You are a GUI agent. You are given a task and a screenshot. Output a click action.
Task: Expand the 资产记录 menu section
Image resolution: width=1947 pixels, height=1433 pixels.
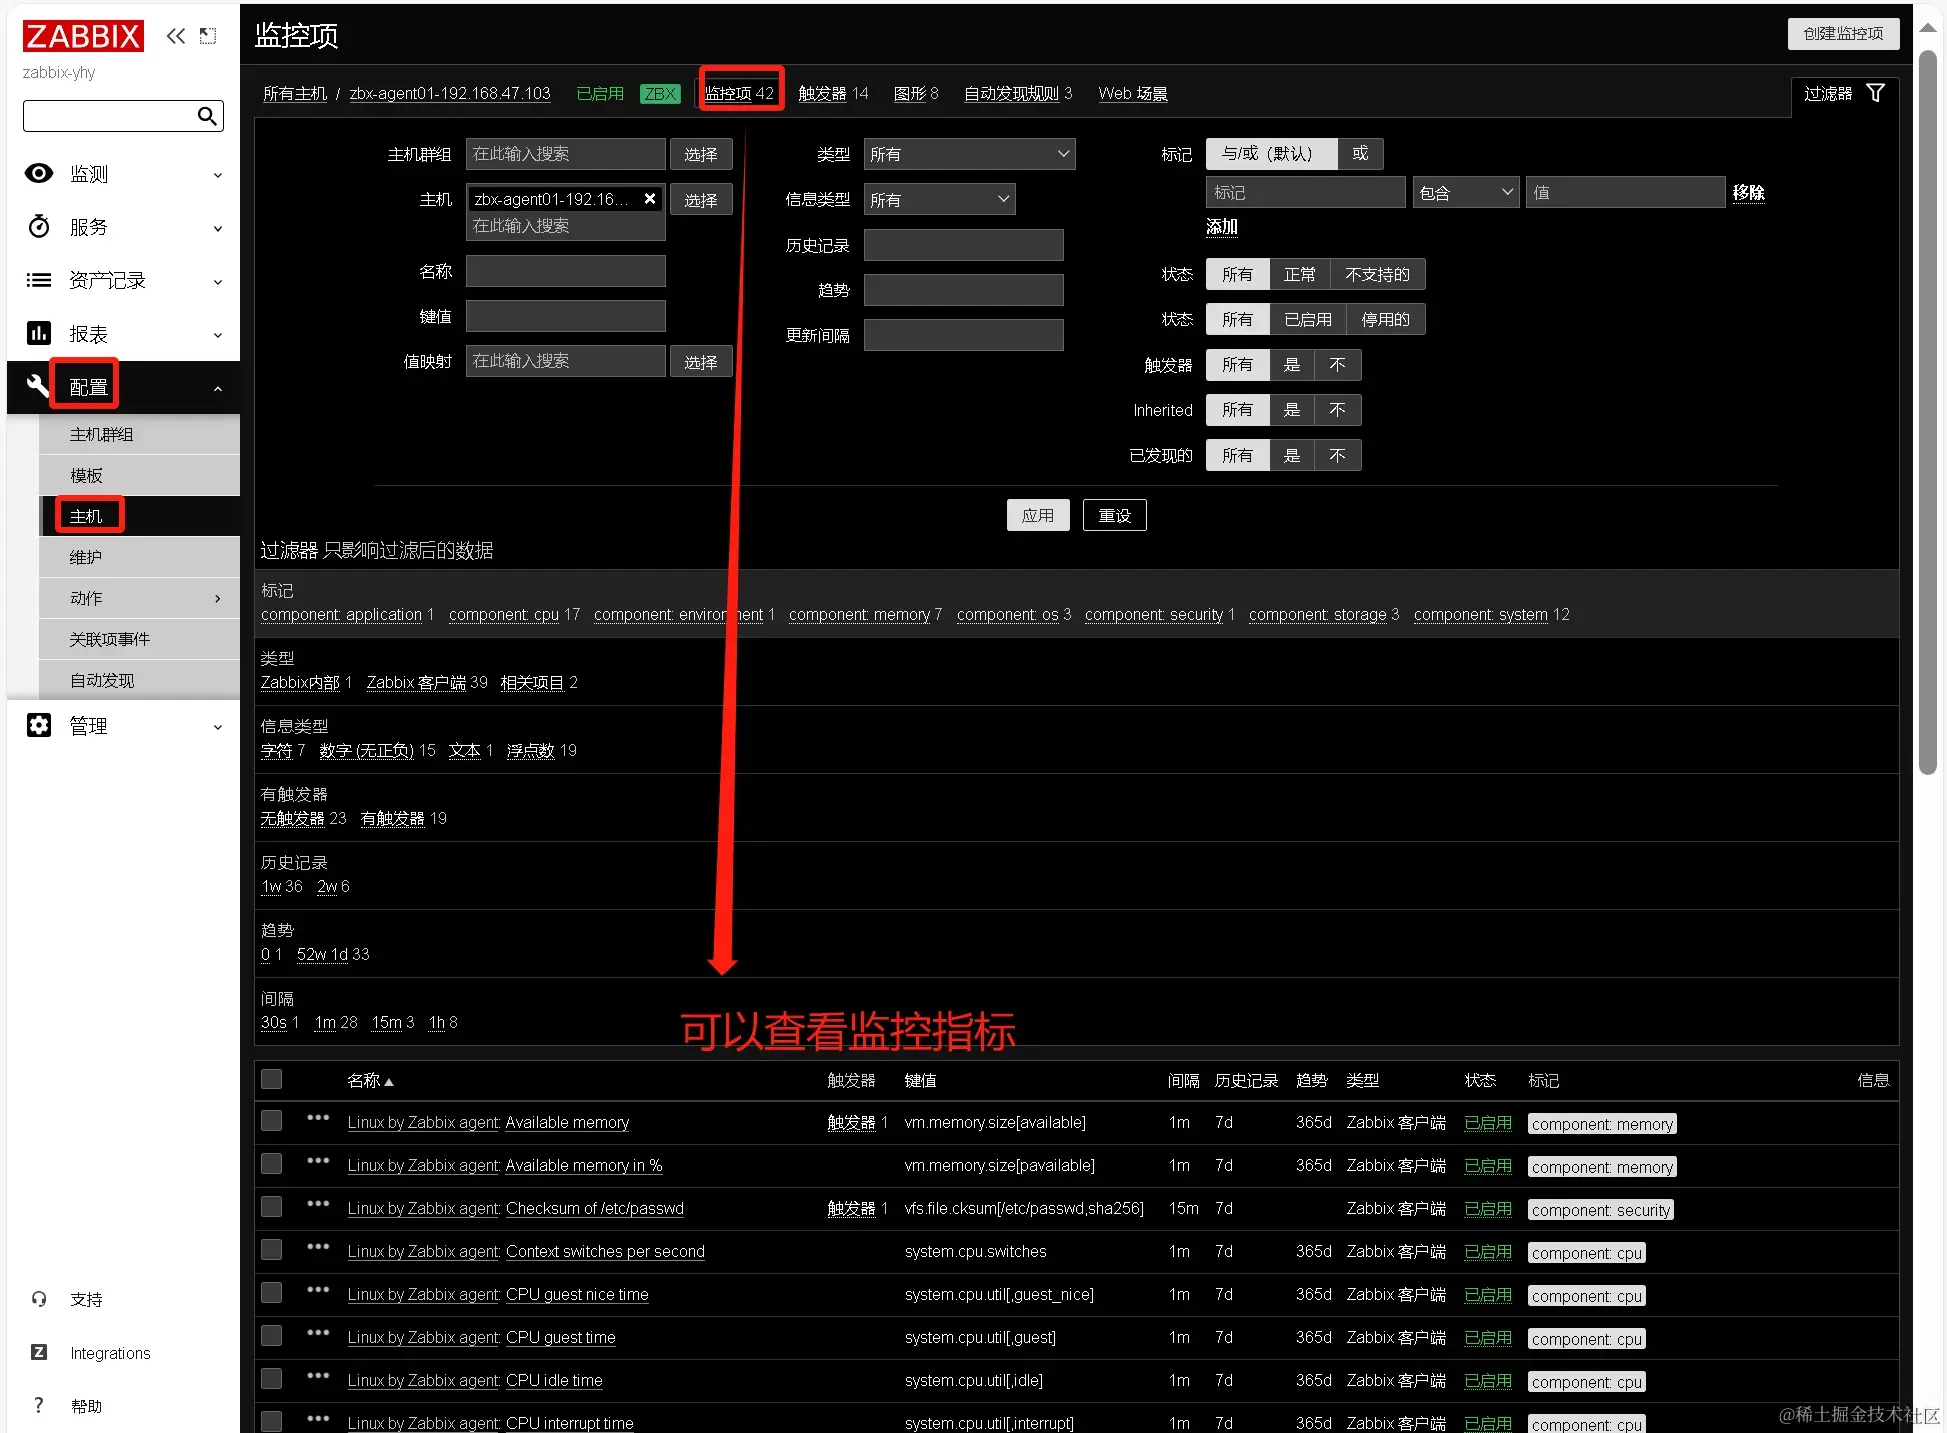point(123,280)
